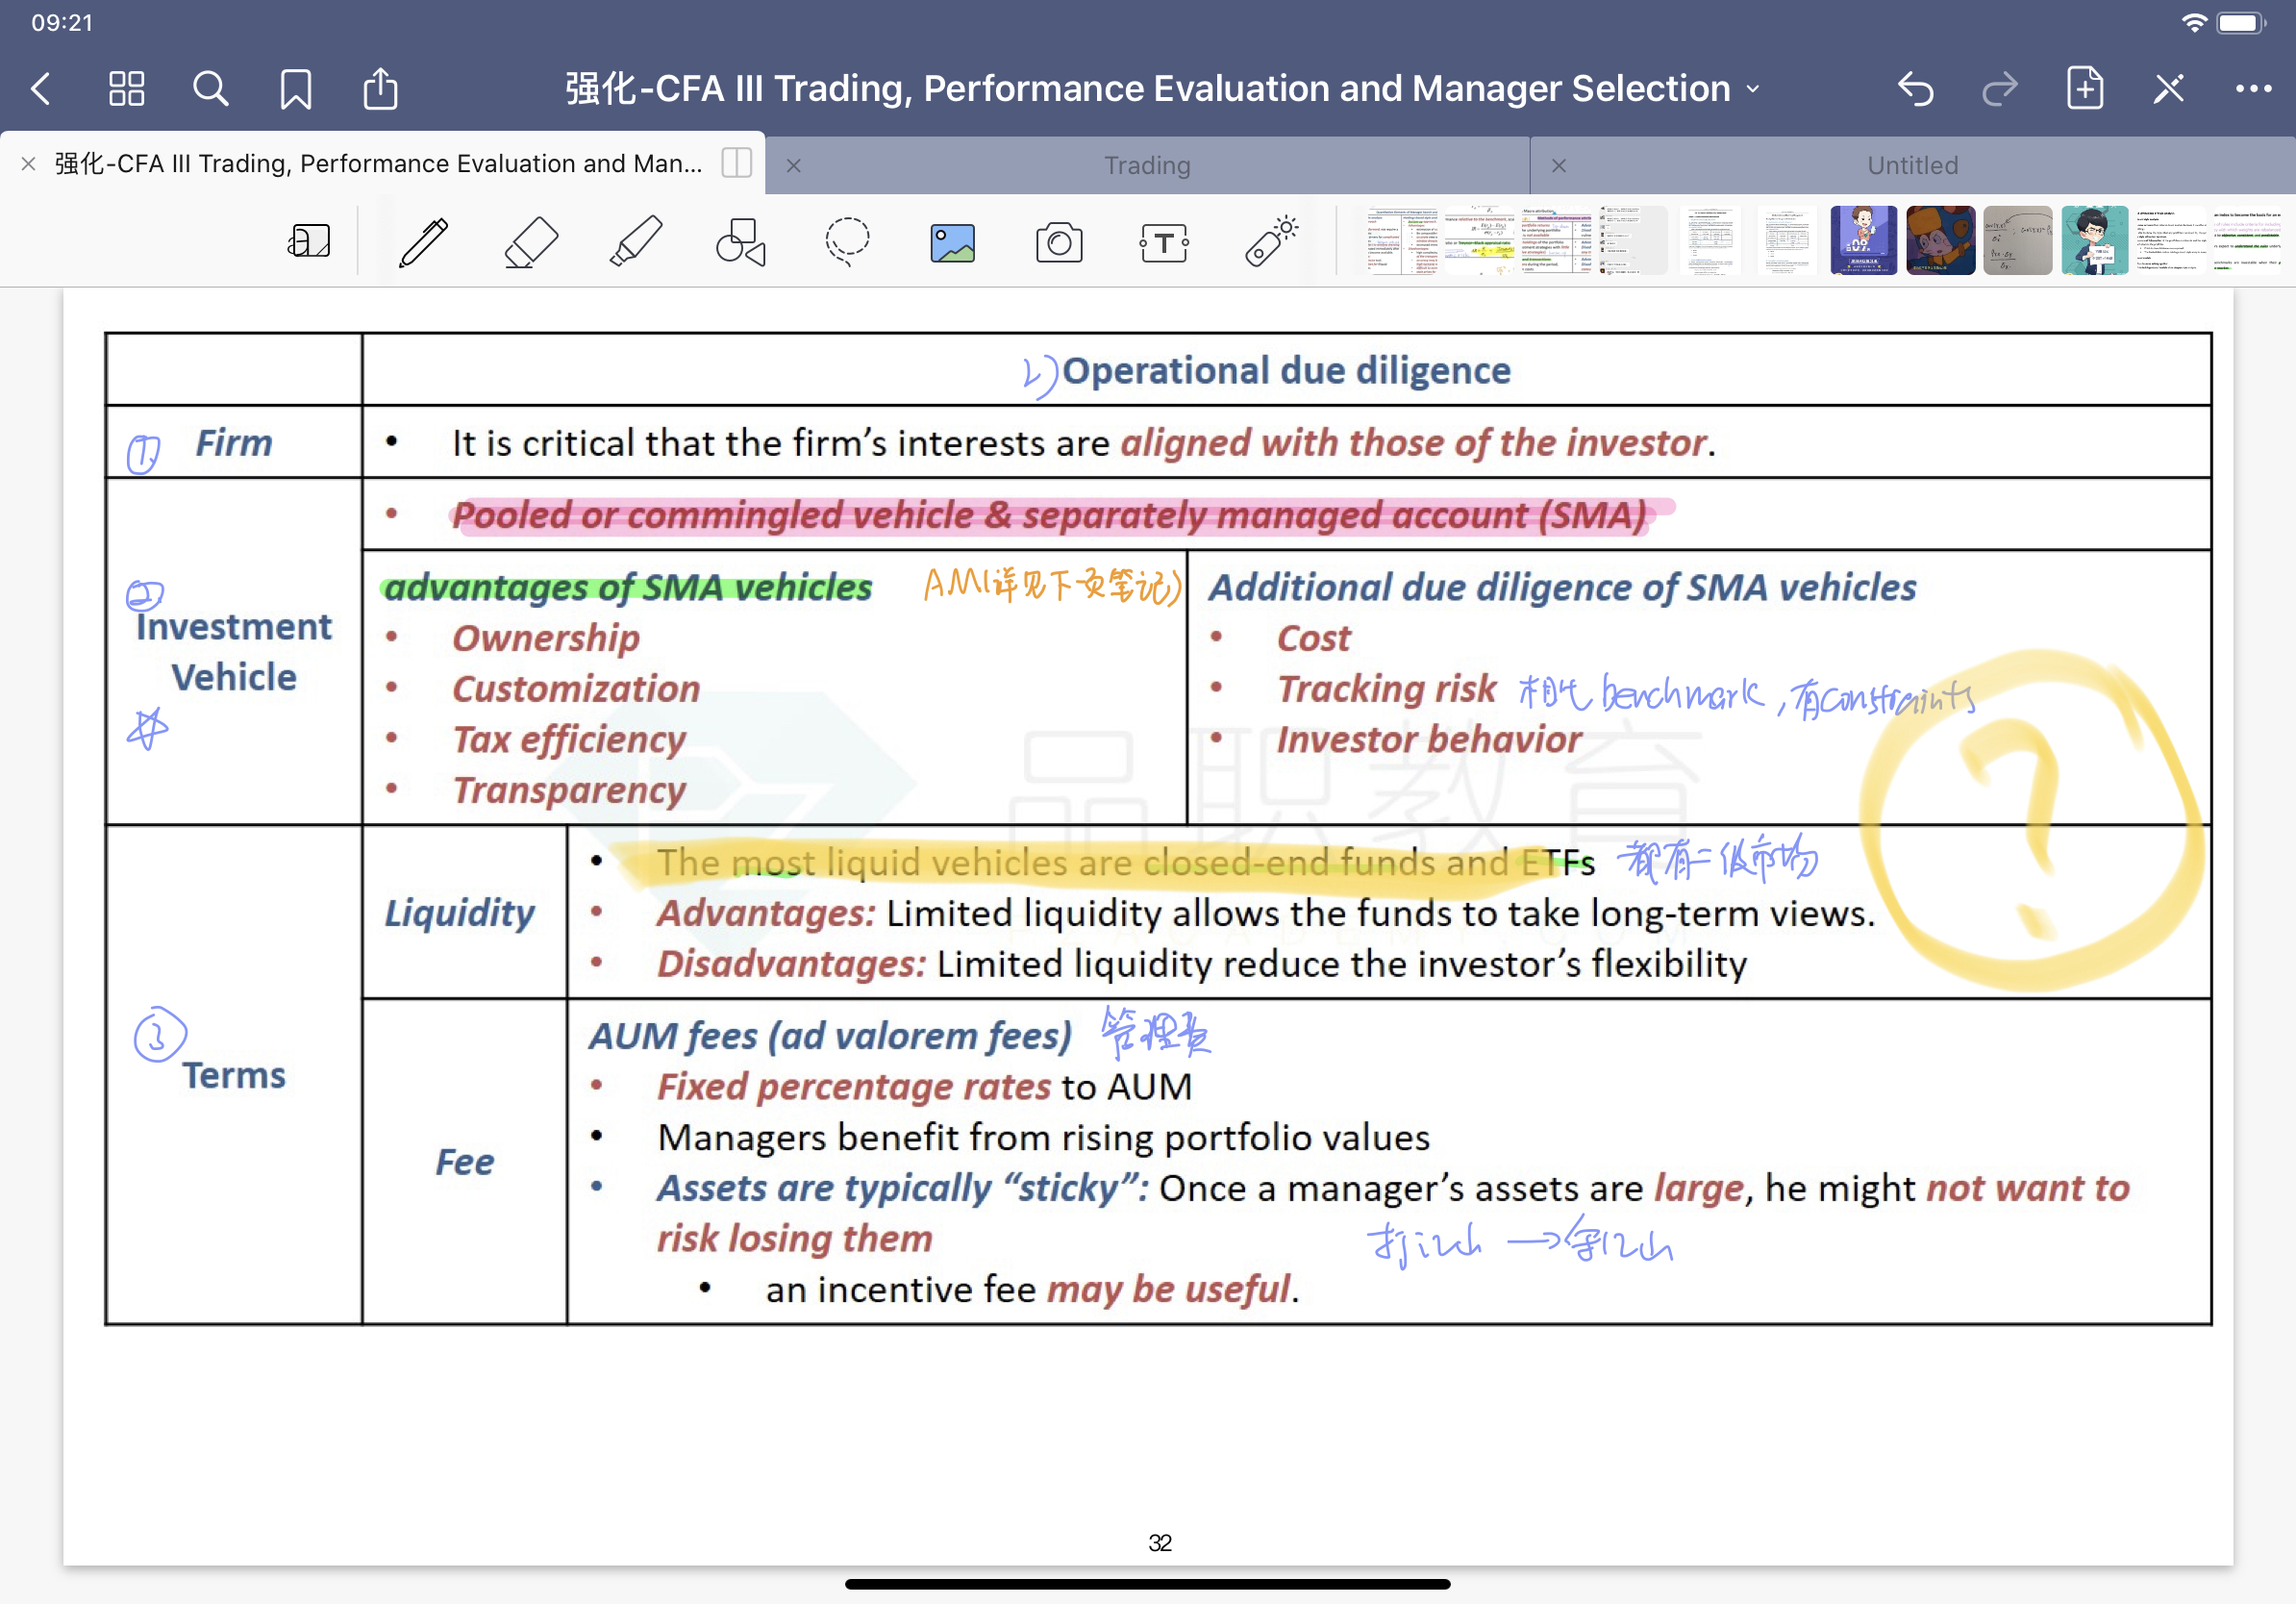Viewport: 2296px width, 1604px height.
Task: Select the Eraser tool
Action: click(530, 242)
